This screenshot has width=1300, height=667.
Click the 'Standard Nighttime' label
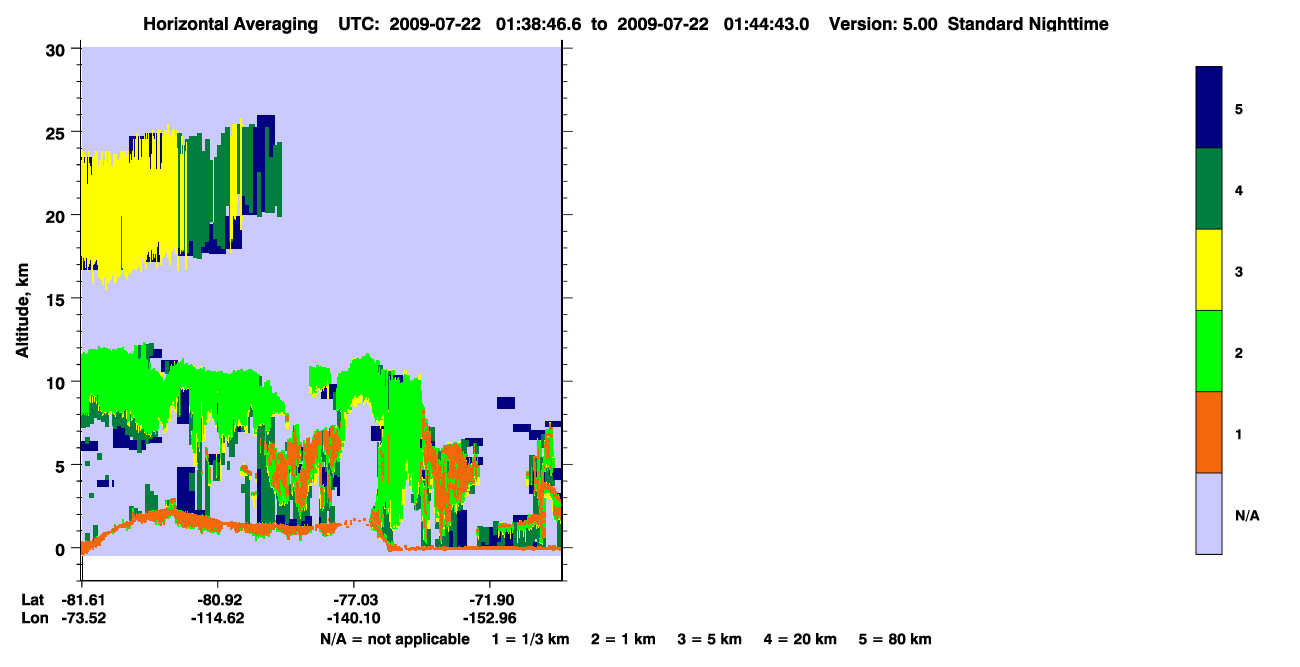click(1029, 24)
